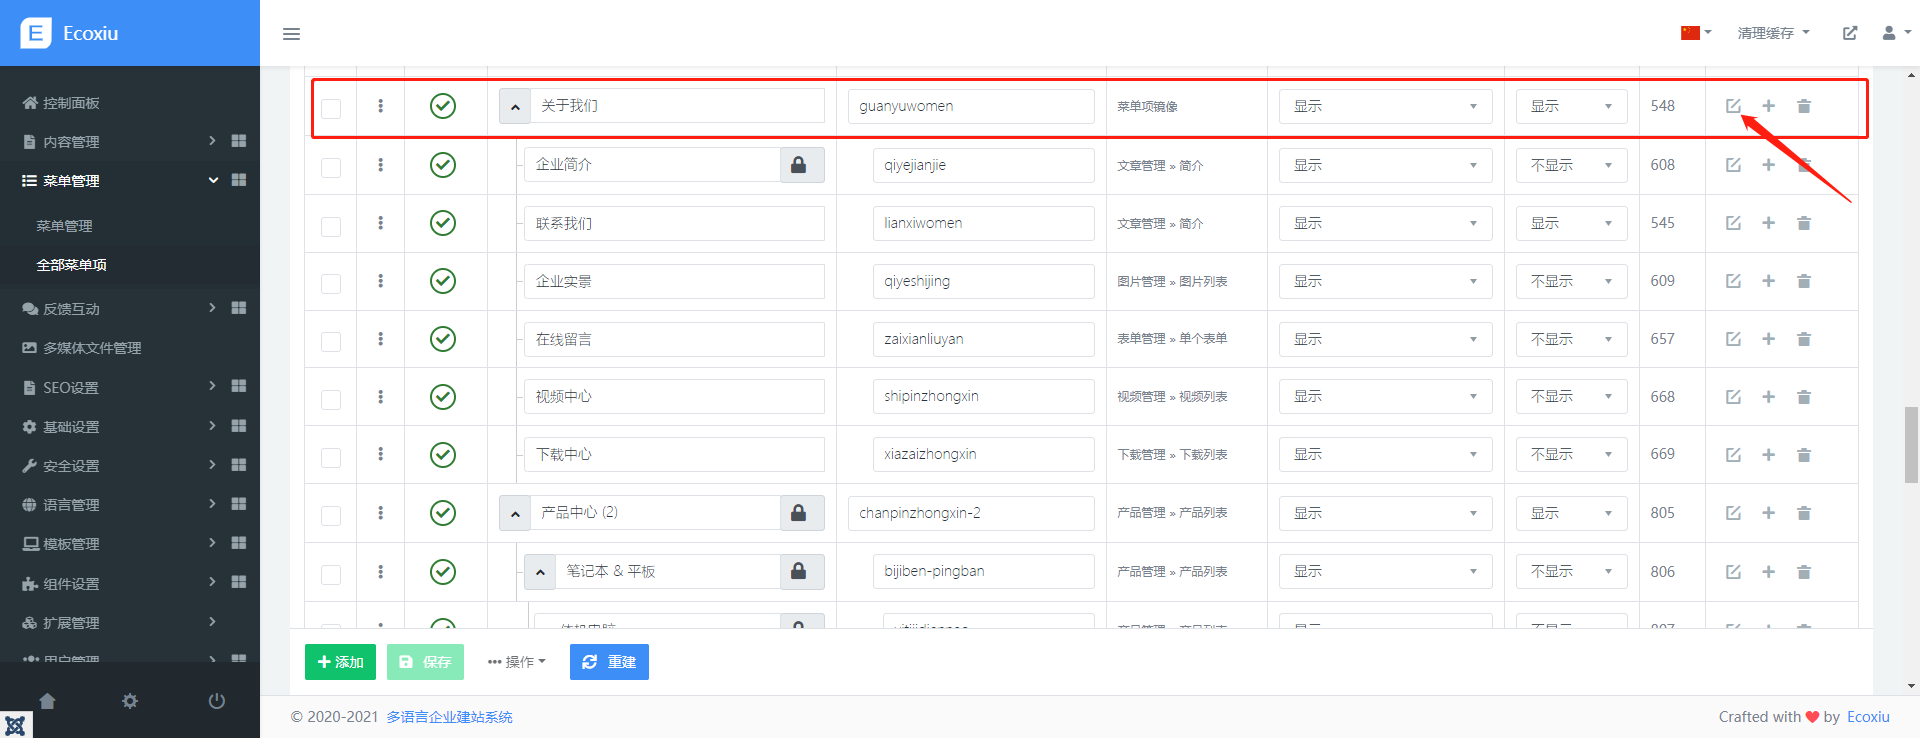Open 操作 actions dropdown

point(517,662)
